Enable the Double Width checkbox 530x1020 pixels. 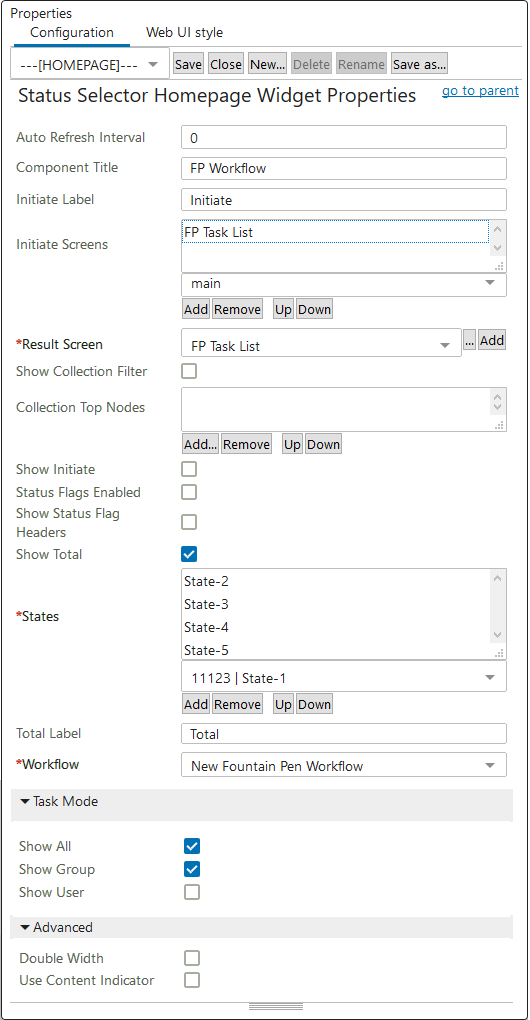click(192, 958)
